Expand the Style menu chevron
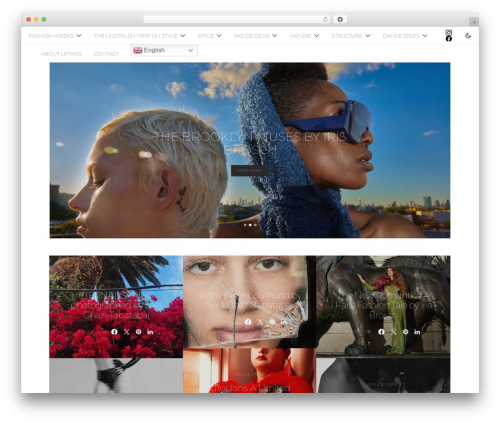Image resolution: width=500 pixels, height=423 pixels. [x=219, y=36]
